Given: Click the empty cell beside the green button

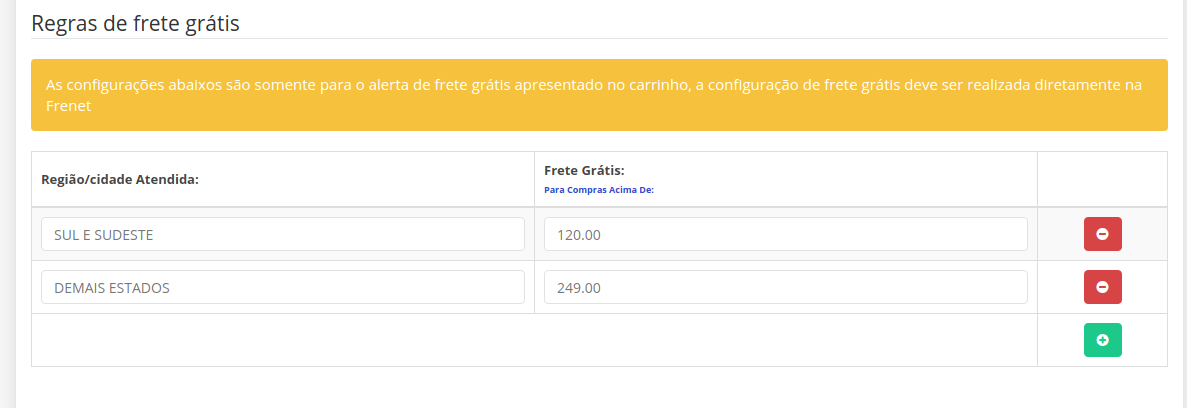Looking at the screenshot, I should tap(534, 340).
